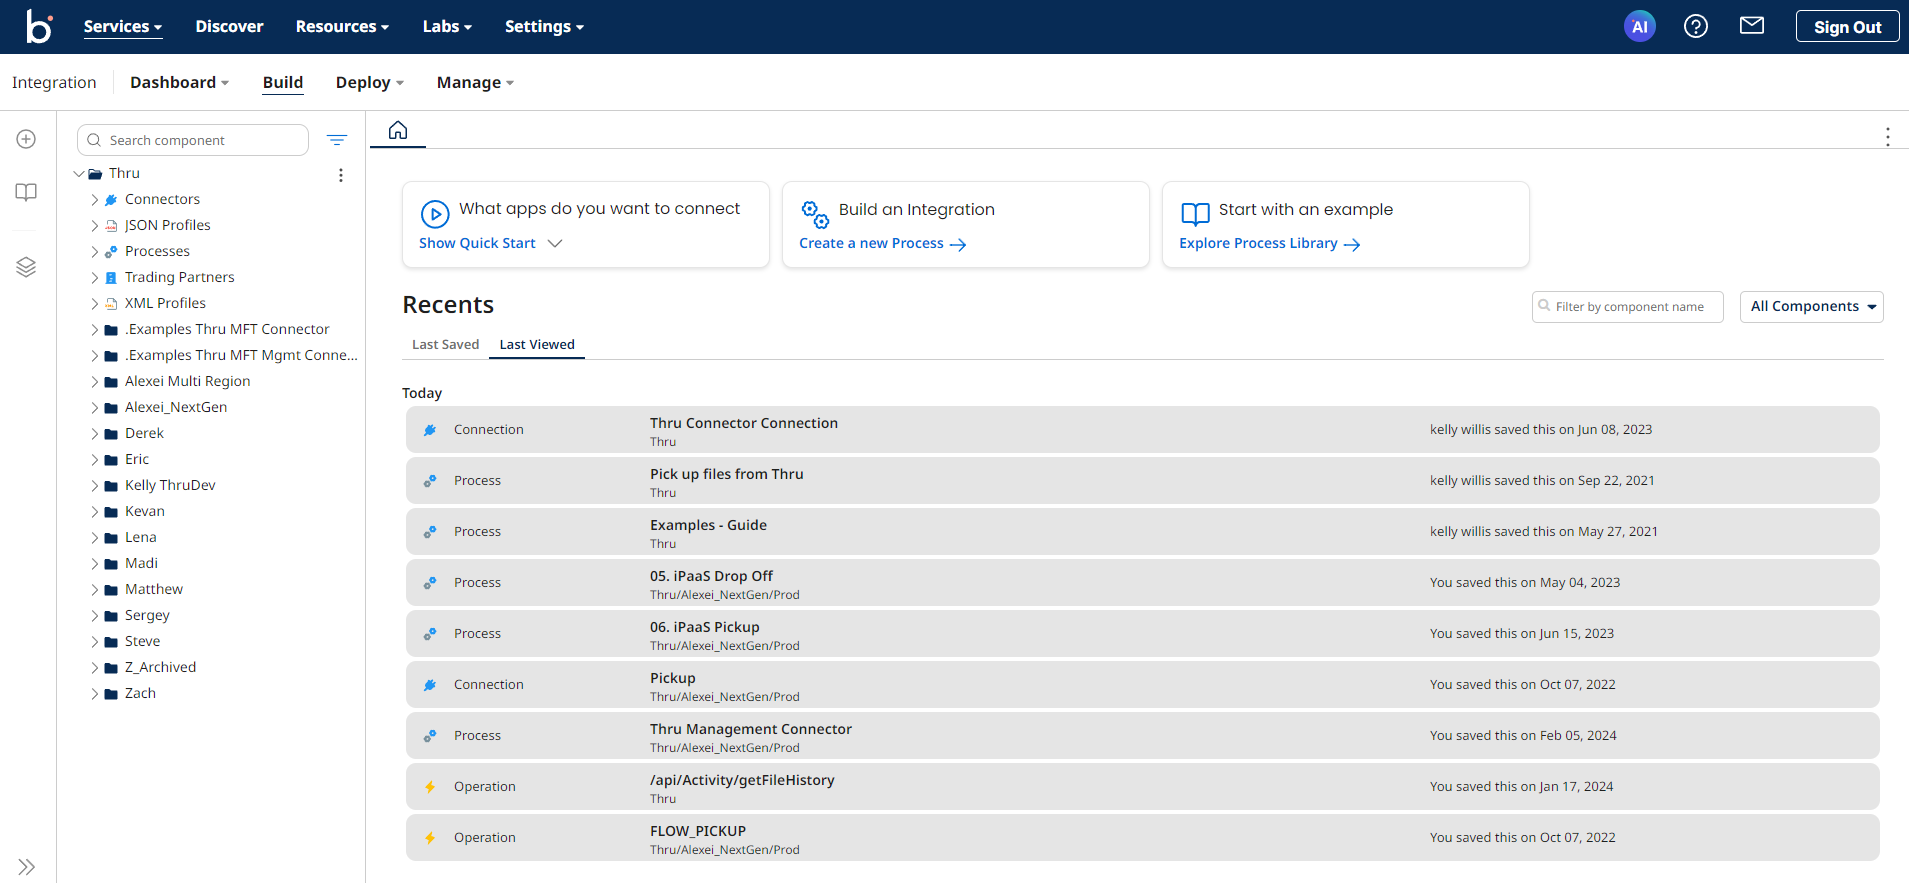Switch to the Last Saved tab
Screen dimensions: 1909x883
click(x=445, y=345)
